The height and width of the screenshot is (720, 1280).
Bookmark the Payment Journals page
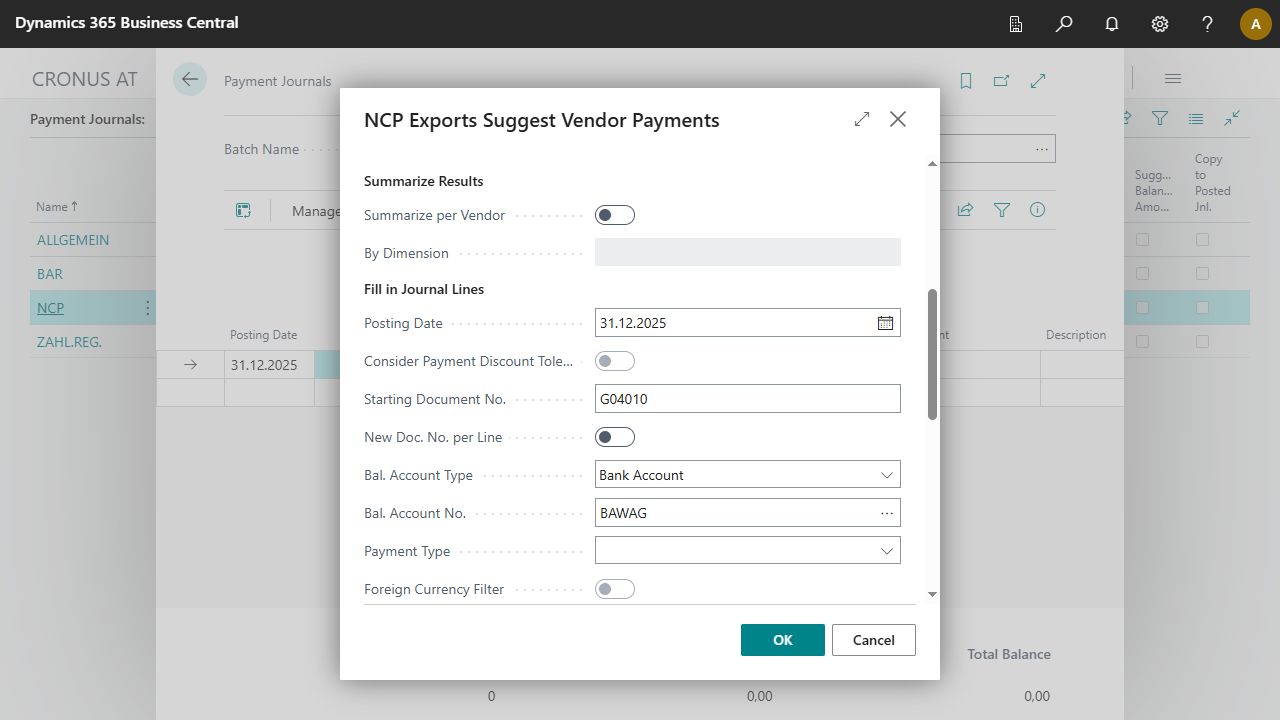click(x=966, y=81)
